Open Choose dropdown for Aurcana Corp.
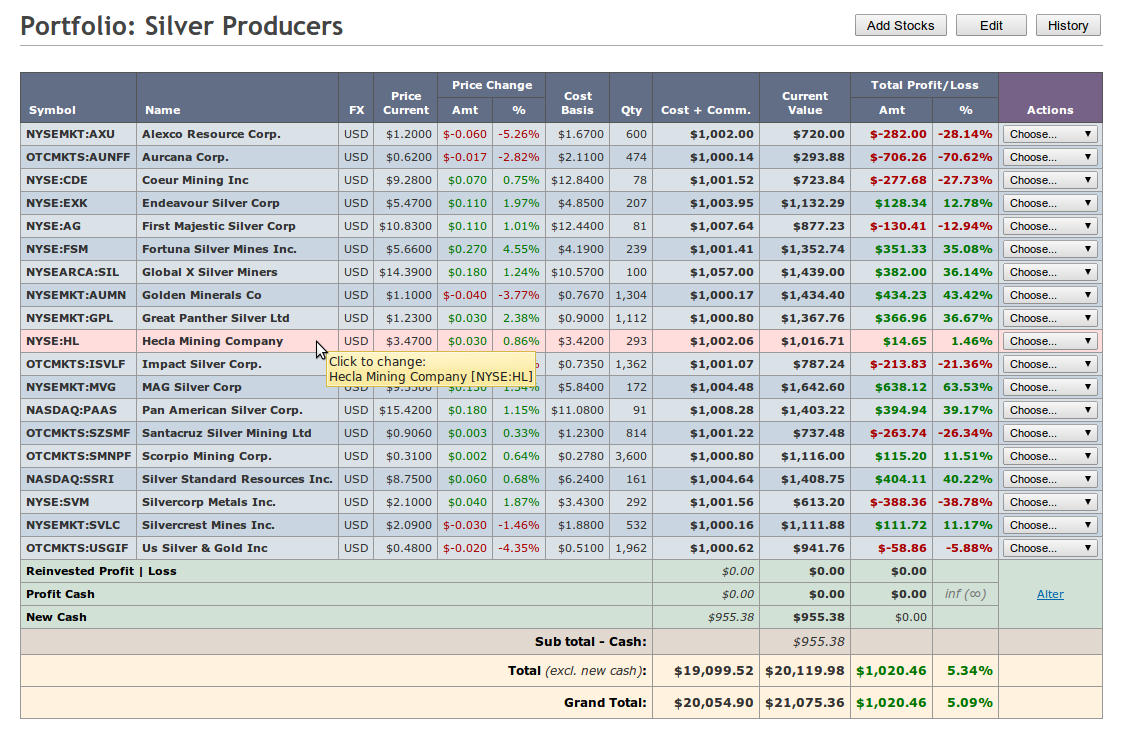 (1050, 157)
